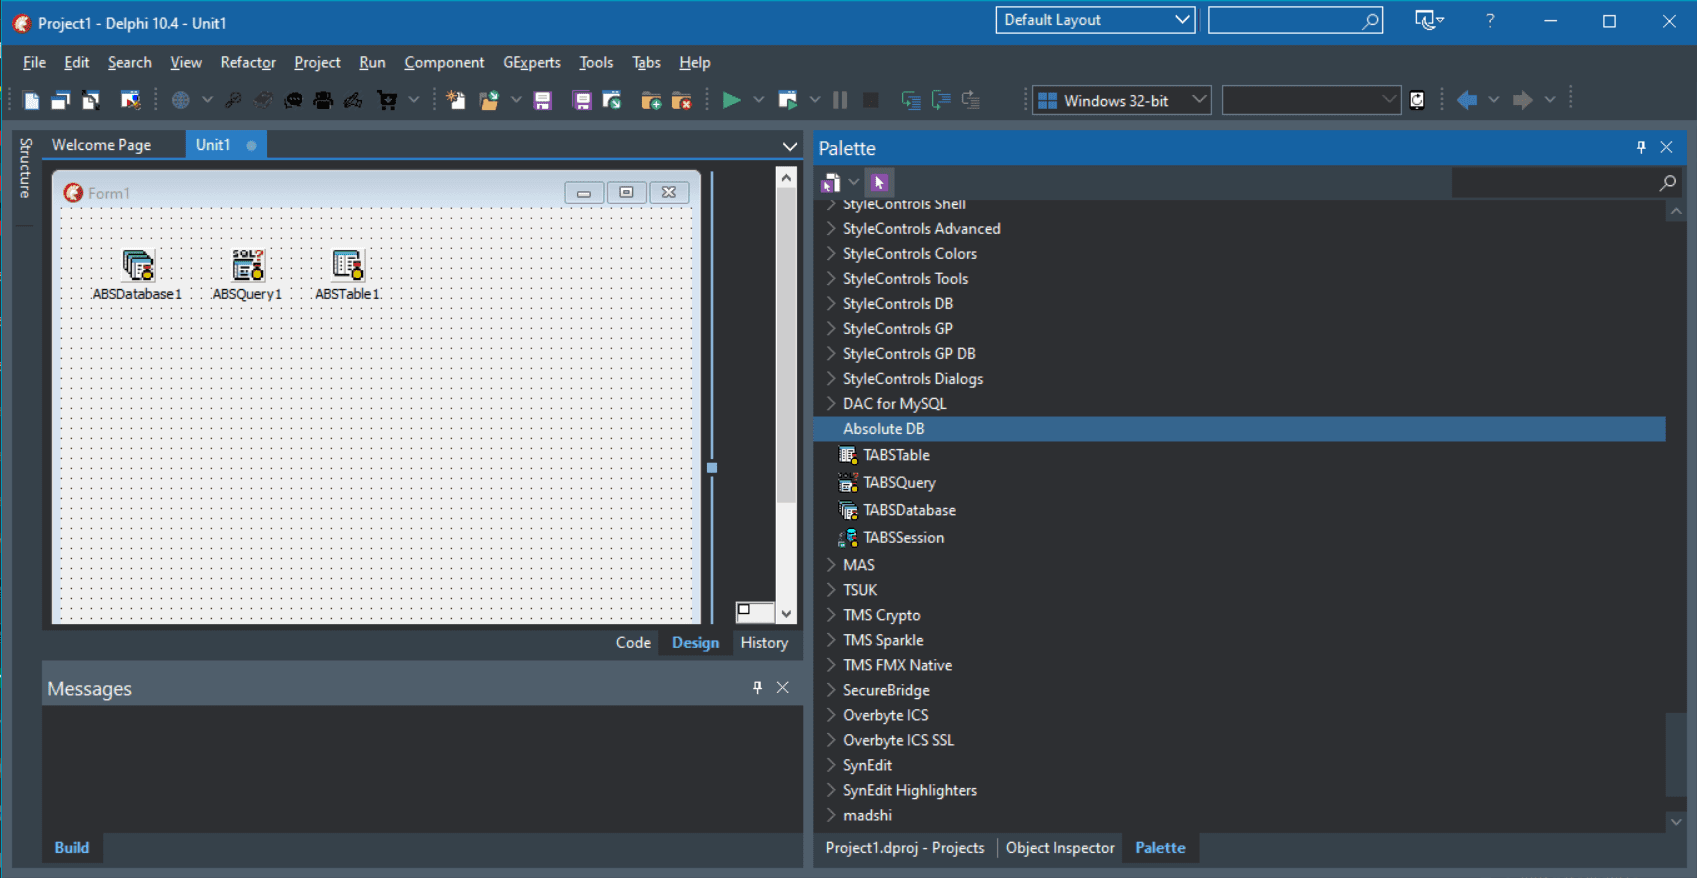This screenshot has width=1697, height=878.
Task: Open the Refactor menu
Action: click(x=248, y=62)
